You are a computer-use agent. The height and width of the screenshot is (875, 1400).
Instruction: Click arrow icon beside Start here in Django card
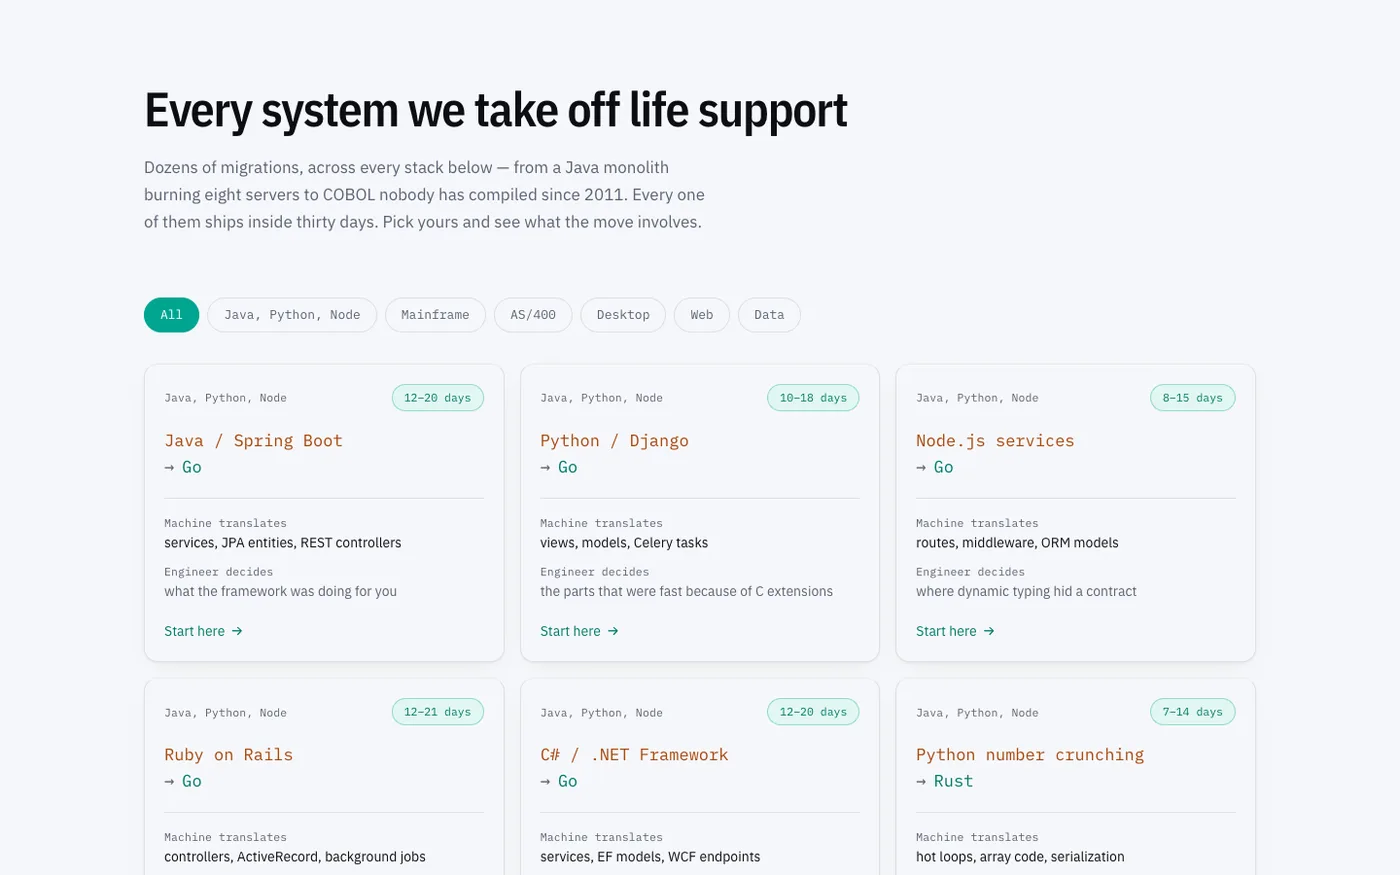613,631
